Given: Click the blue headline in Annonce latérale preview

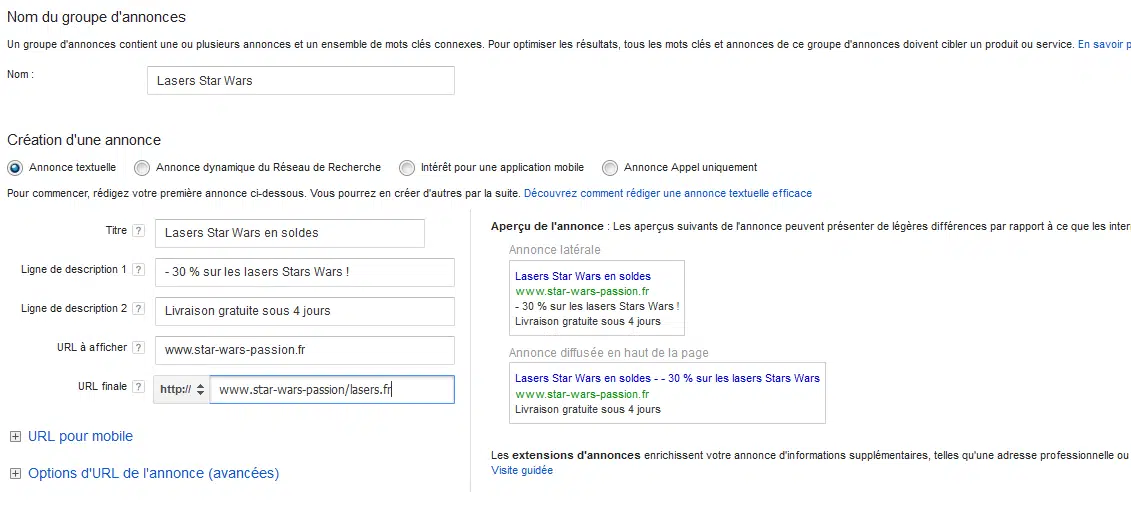Looking at the screenshot, I should (582, 276).
